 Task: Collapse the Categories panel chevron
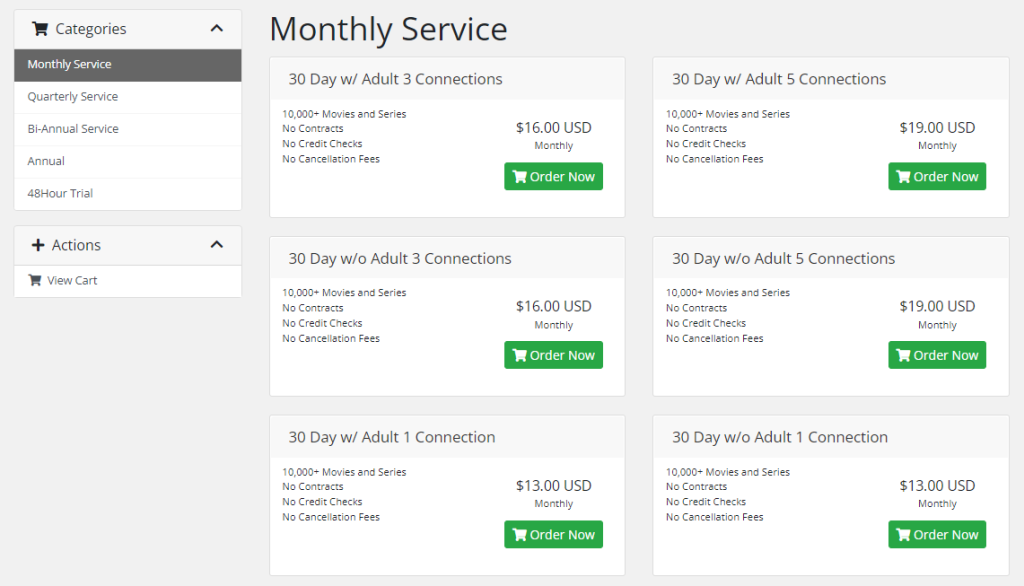(217, 29)
